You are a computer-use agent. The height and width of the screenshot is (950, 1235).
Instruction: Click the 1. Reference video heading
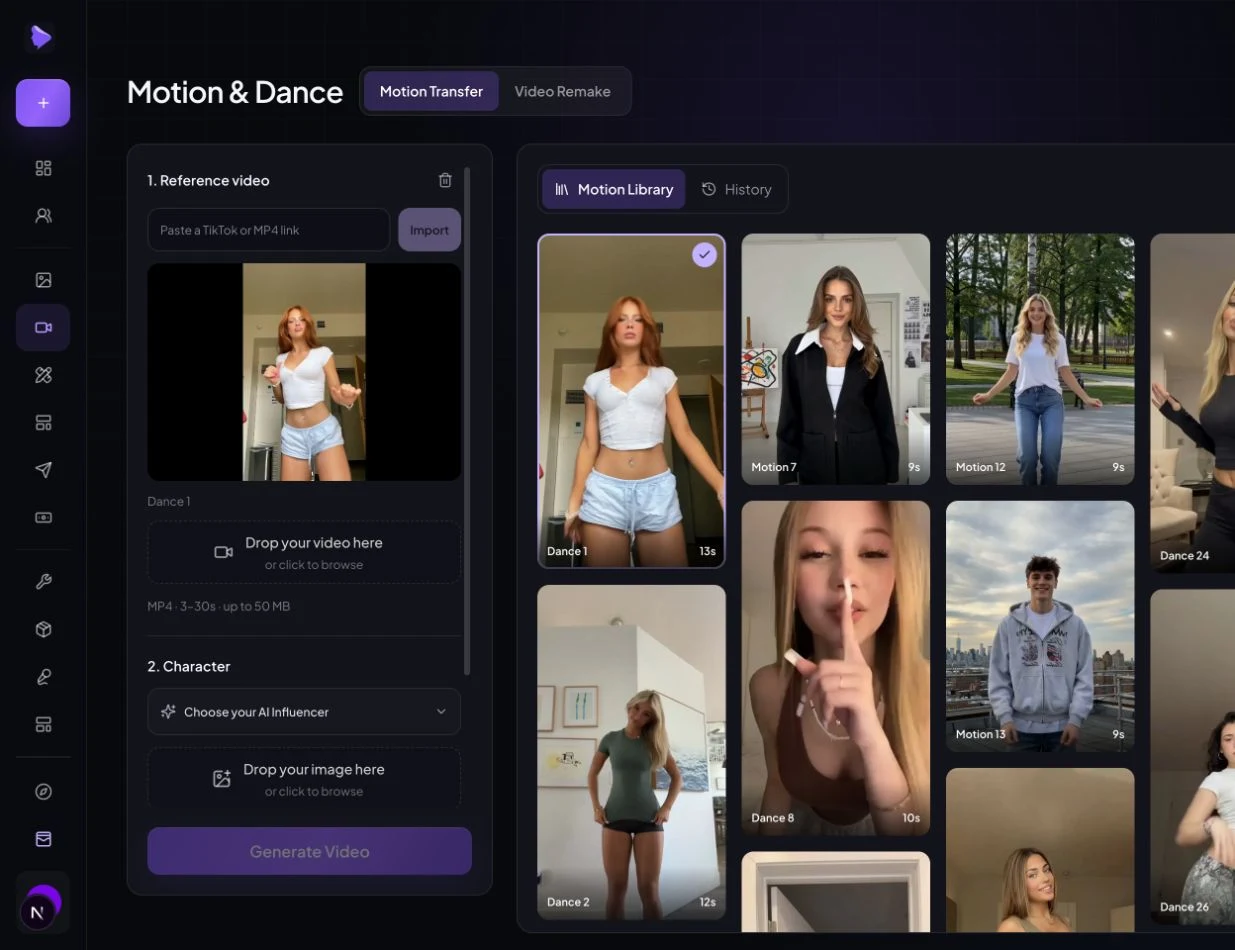pyautogui.click(x=208, y=180)
